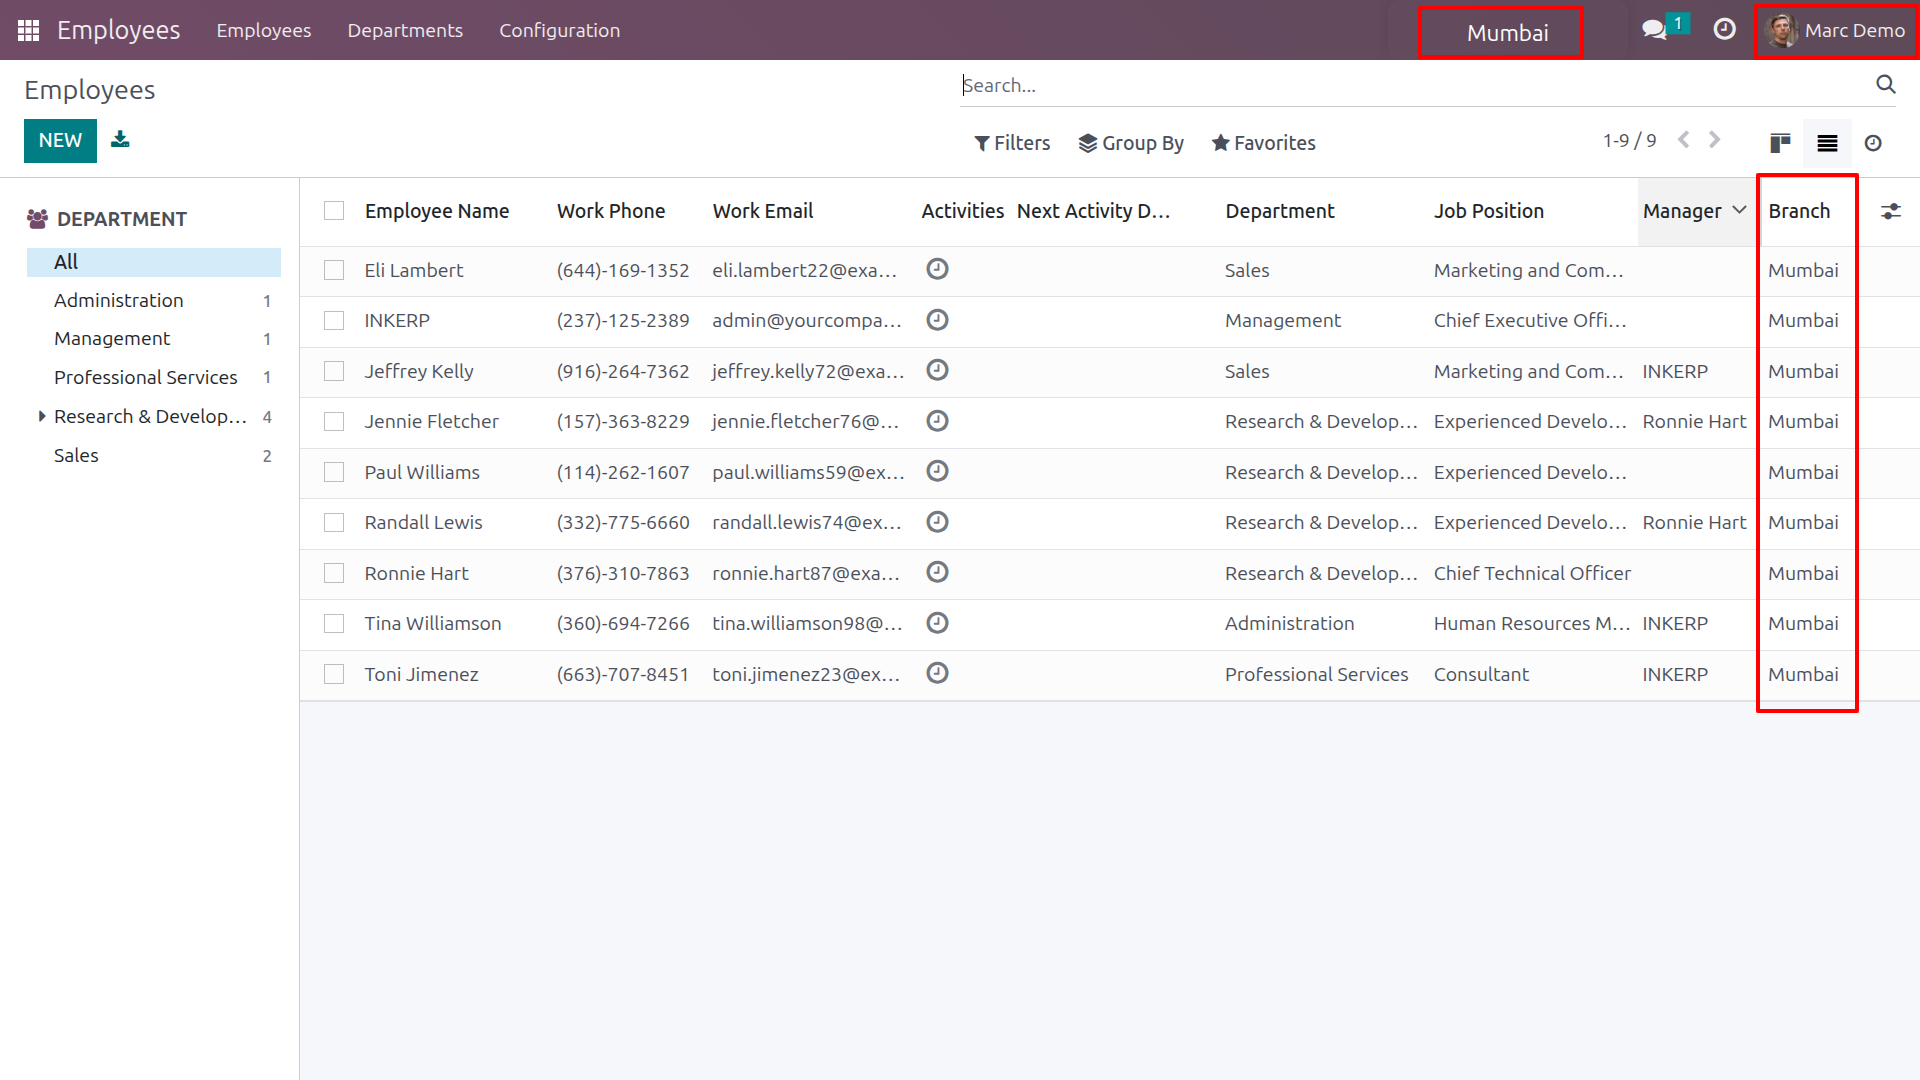Sort by Employee Name column header
1920x1080 pixels.
click(437, 211)
